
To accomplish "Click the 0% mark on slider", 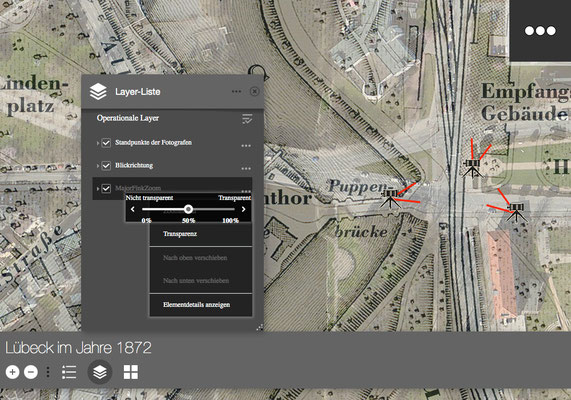I will [x=146, y=220].
